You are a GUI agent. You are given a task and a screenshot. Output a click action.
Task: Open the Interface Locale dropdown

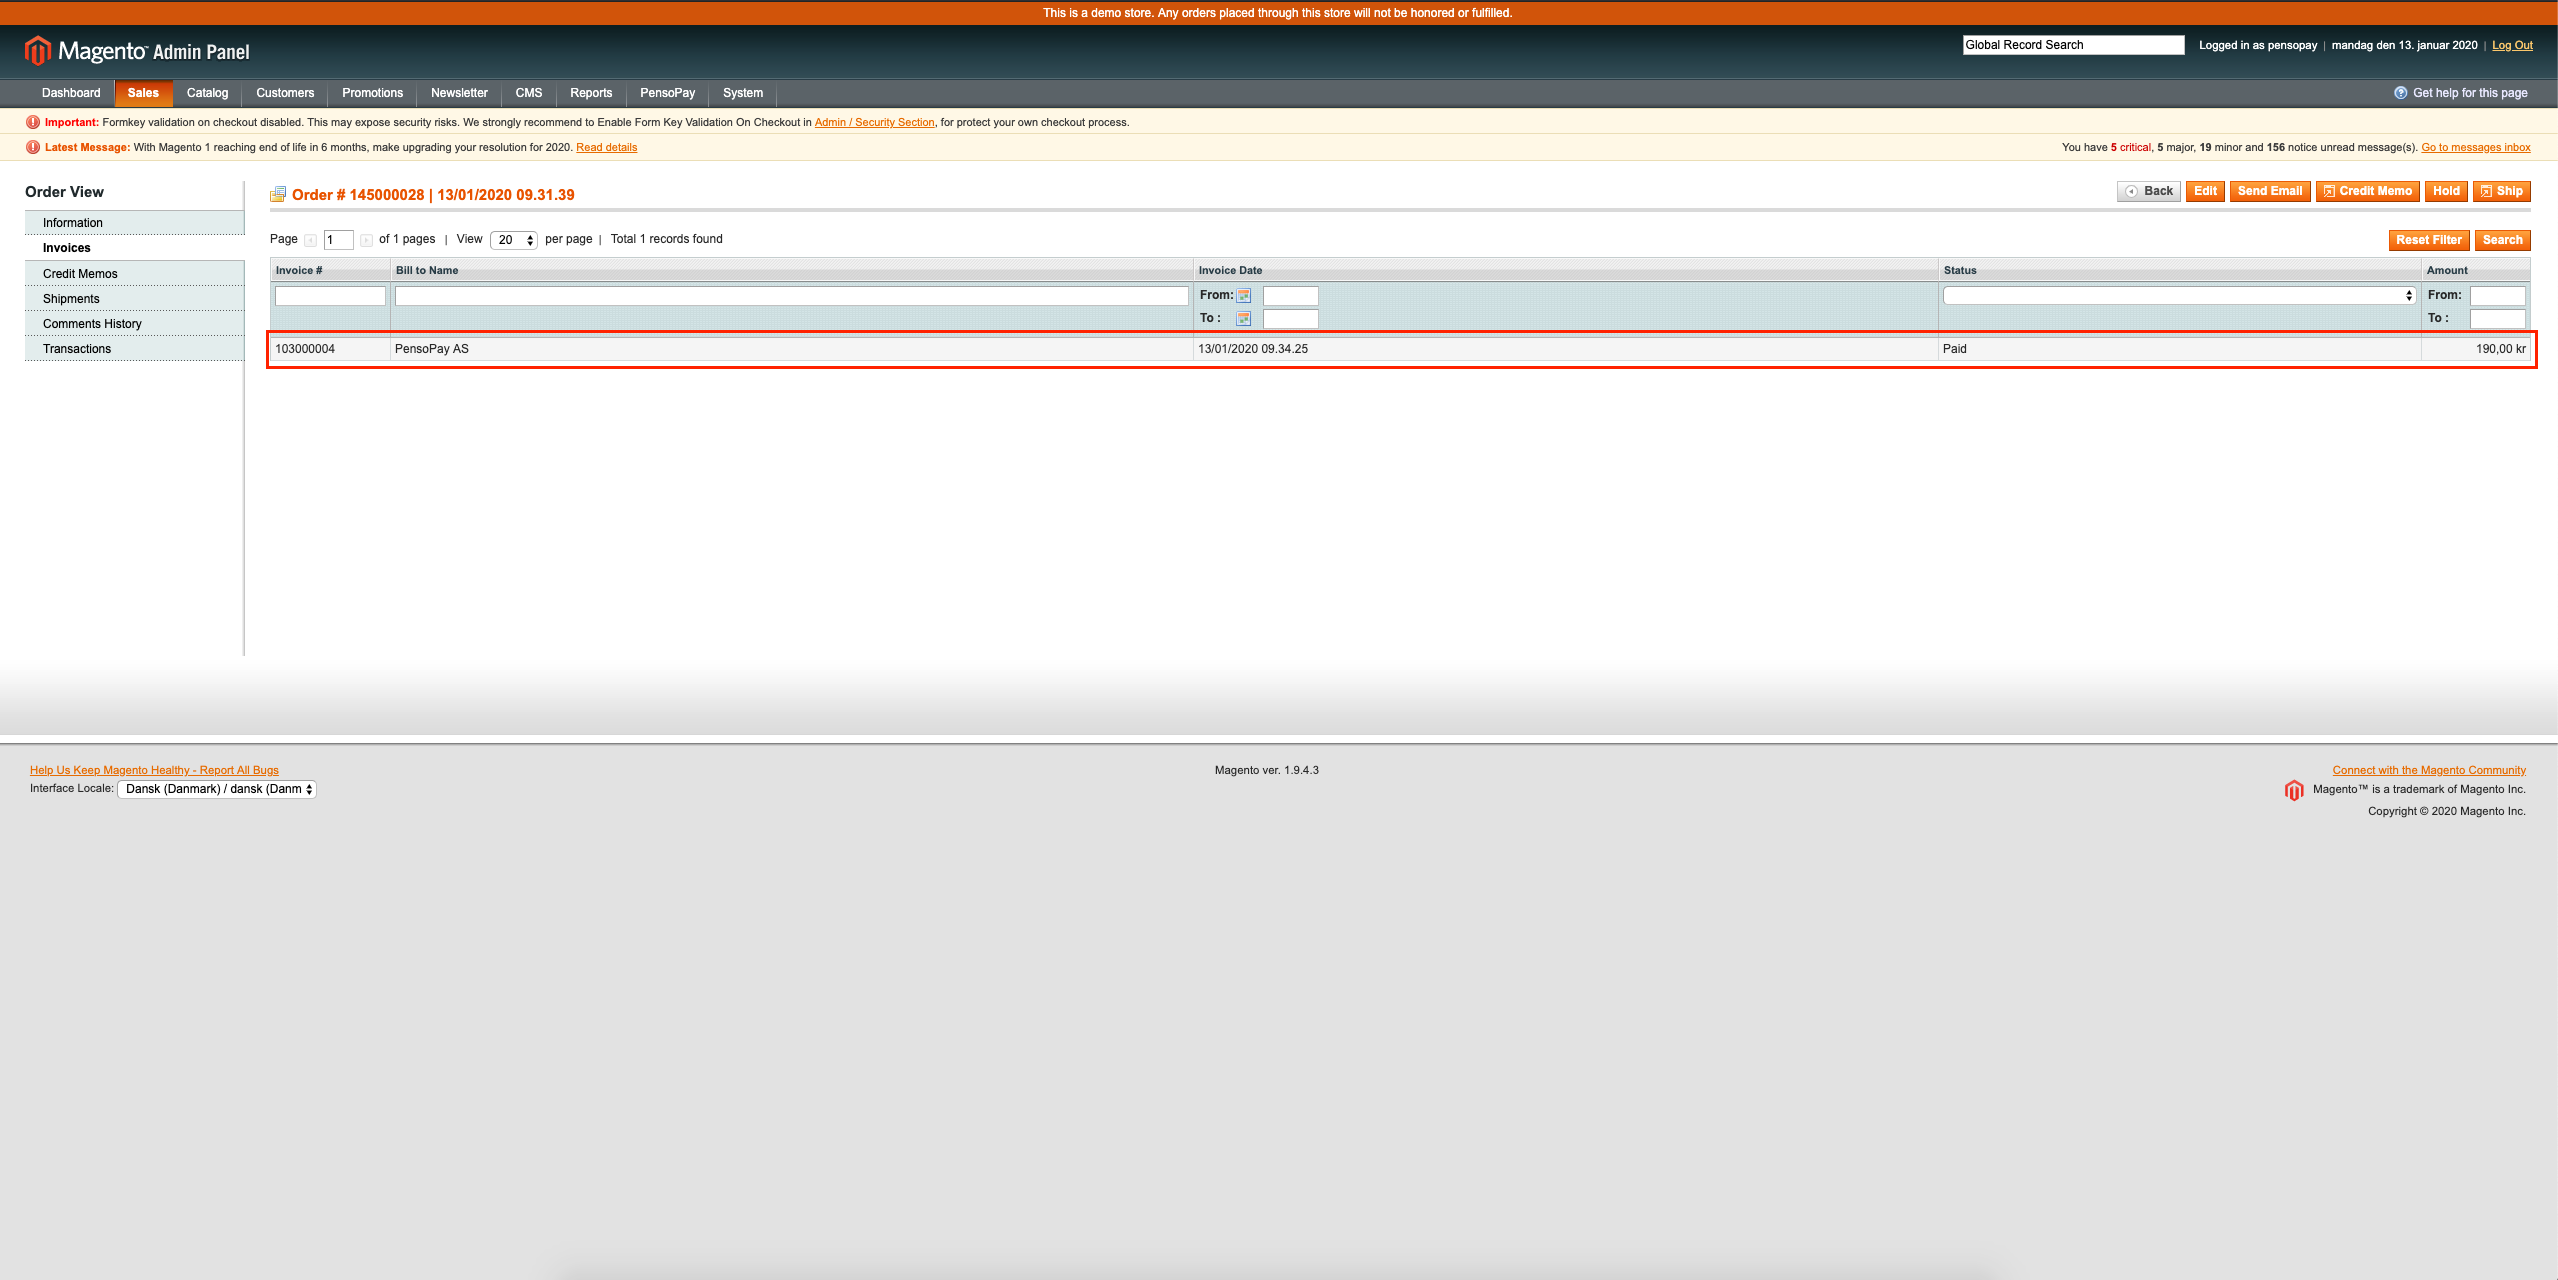217,789
